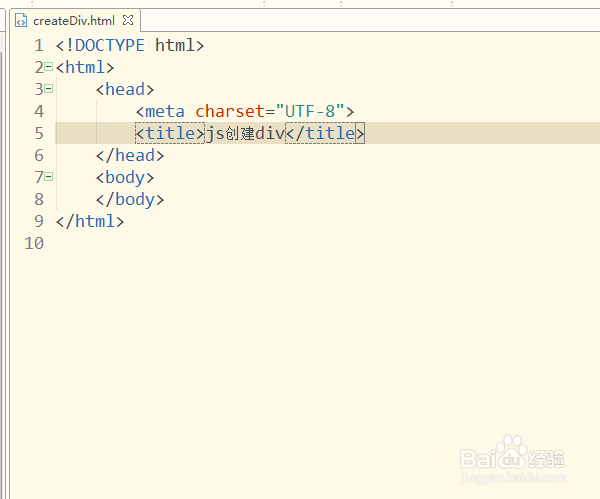
Task: Click the closing </html> tag
Action: [90, 222]
